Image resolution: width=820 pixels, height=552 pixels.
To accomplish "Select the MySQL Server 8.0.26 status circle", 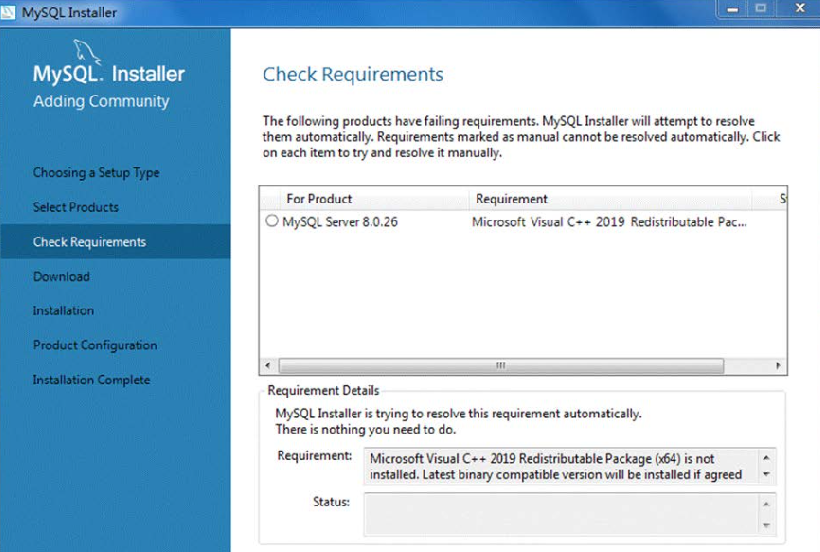I will 271,221.
